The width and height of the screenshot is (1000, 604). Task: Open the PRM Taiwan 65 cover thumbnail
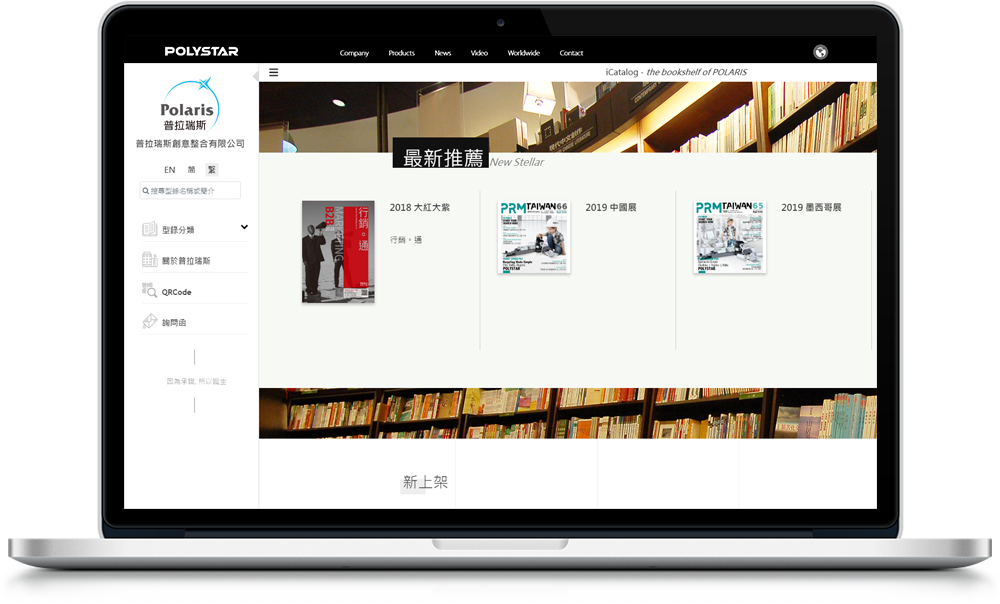point(730,237)
